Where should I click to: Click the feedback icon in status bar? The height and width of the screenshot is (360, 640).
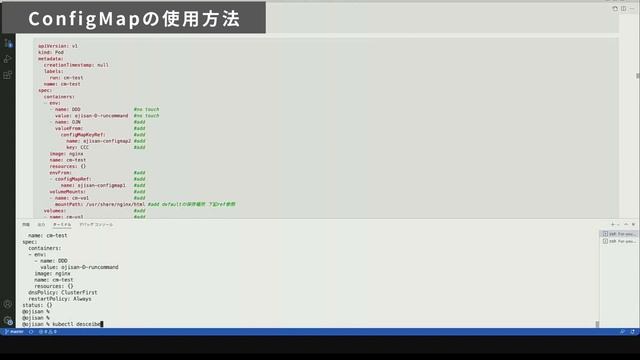[622, 332]
